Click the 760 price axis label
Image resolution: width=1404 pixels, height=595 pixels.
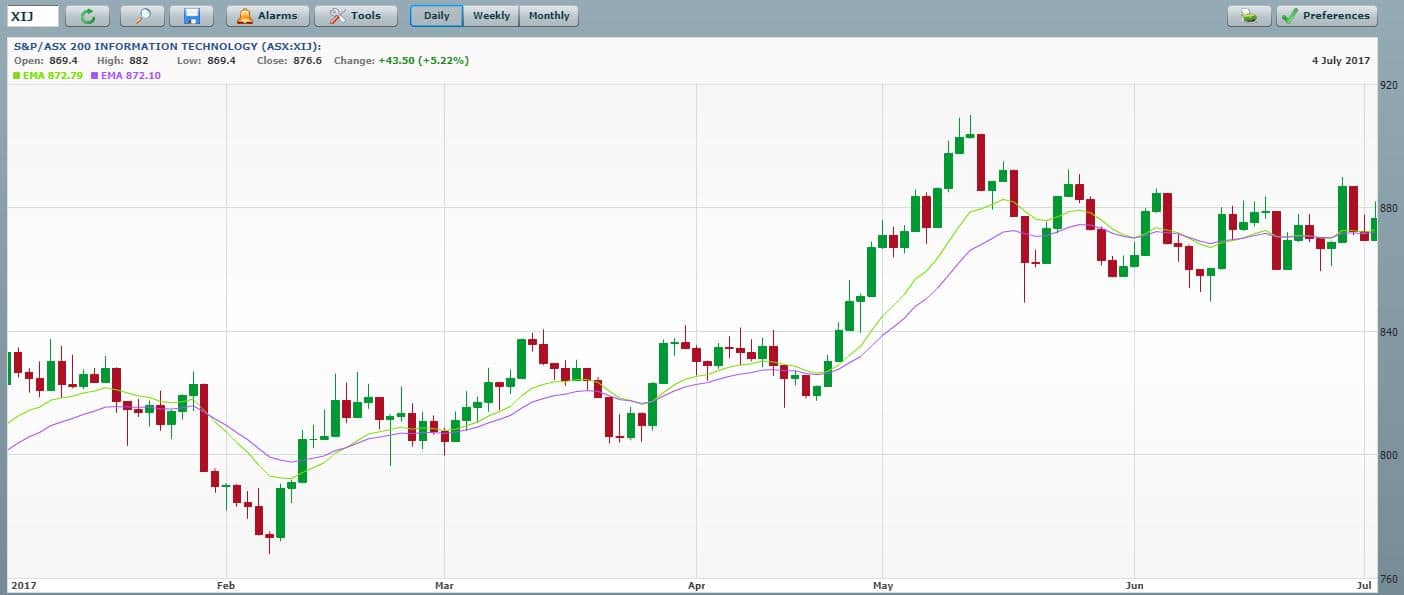tap(1389, 580)
